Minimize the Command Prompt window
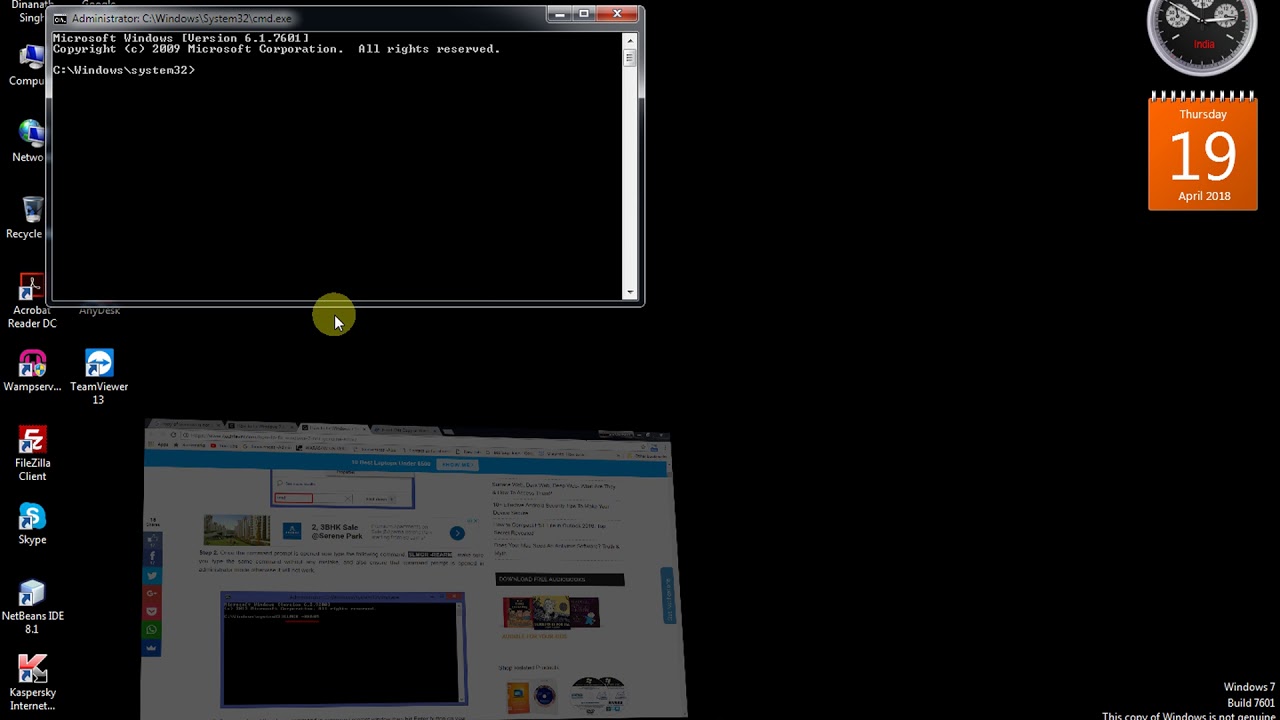1280x720 pixels. [560, 14]
